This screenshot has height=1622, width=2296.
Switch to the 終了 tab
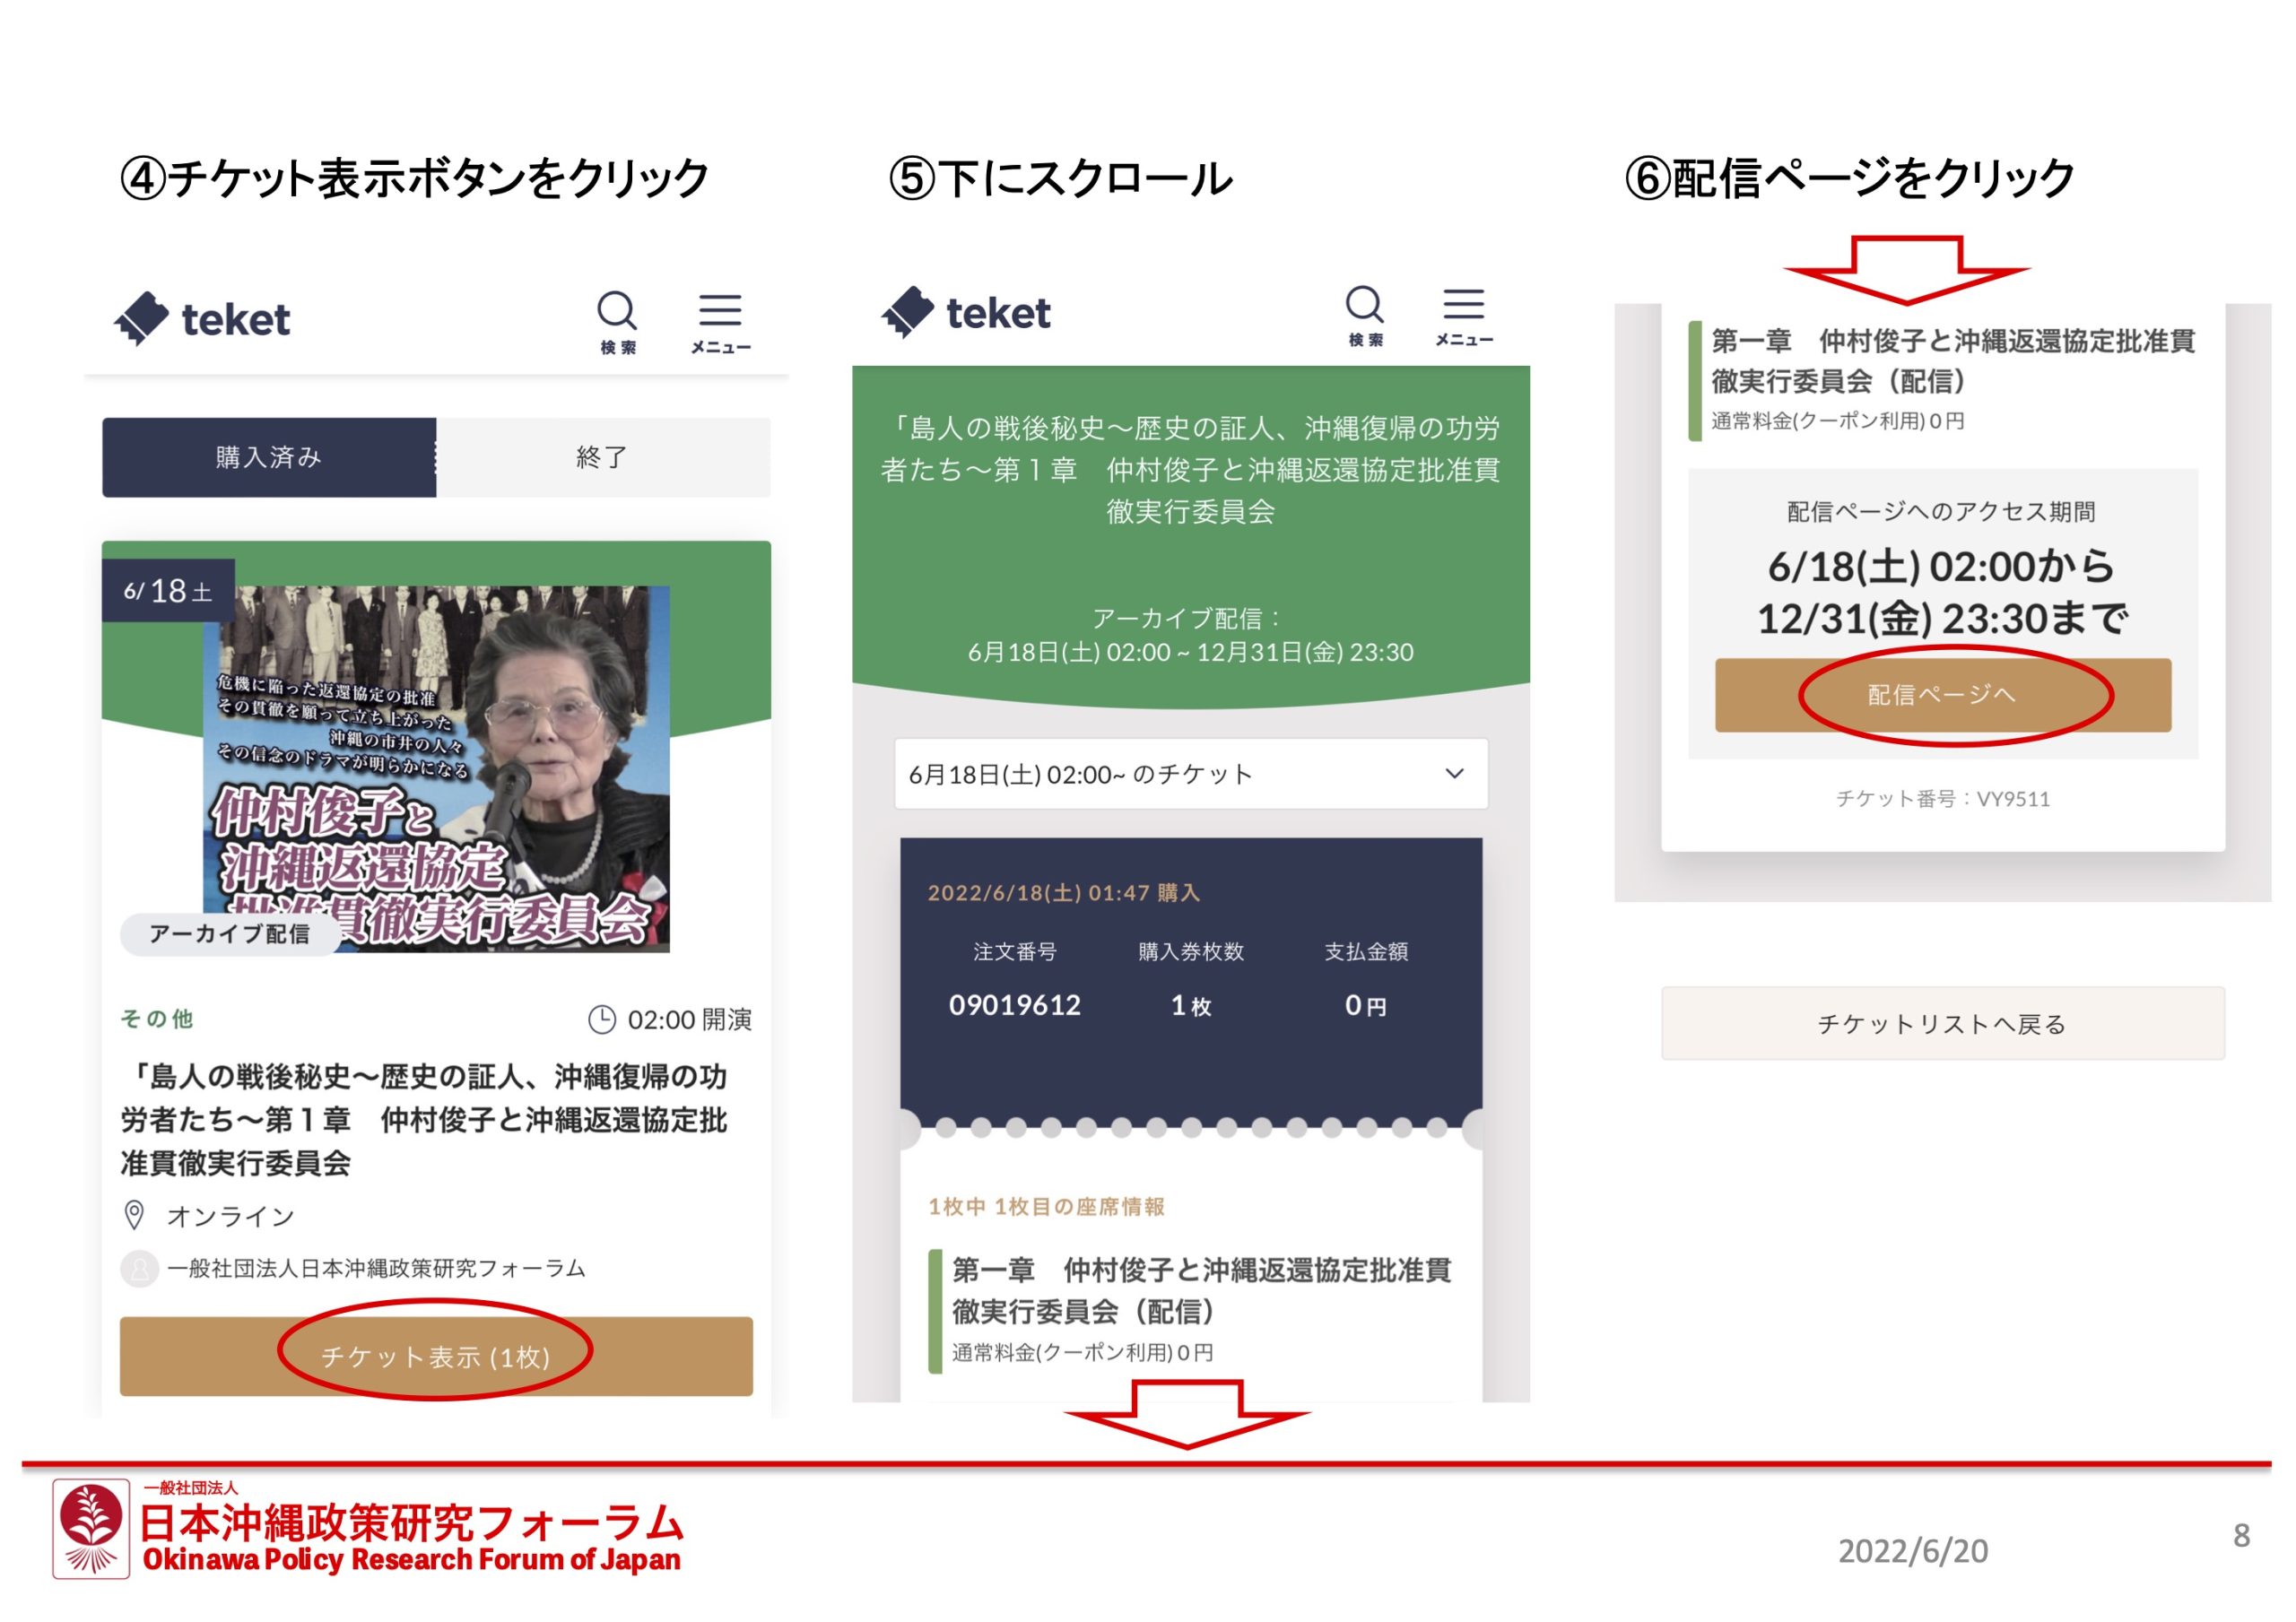click(603, 457)
